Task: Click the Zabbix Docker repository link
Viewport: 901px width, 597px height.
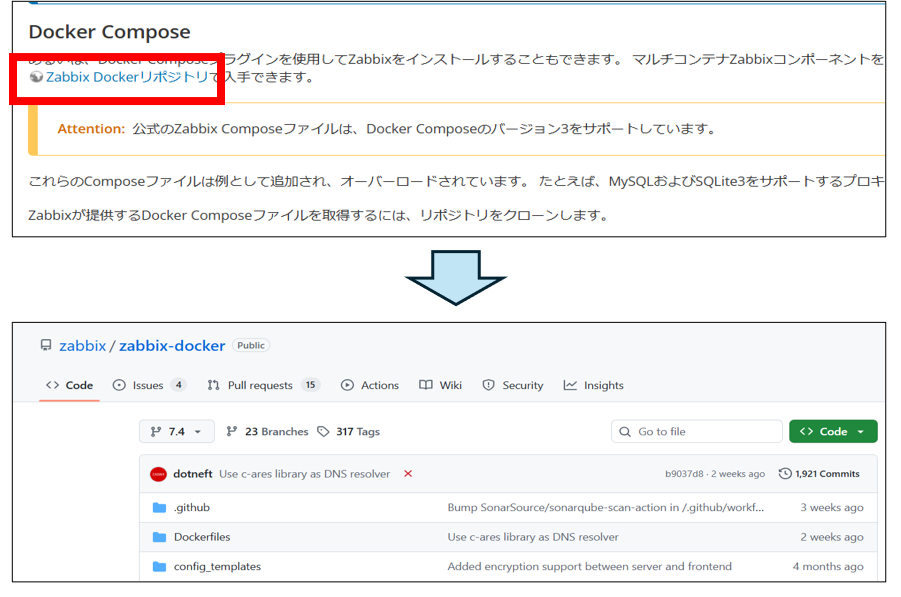Action: pyautogui.click(x=127, y=77)
